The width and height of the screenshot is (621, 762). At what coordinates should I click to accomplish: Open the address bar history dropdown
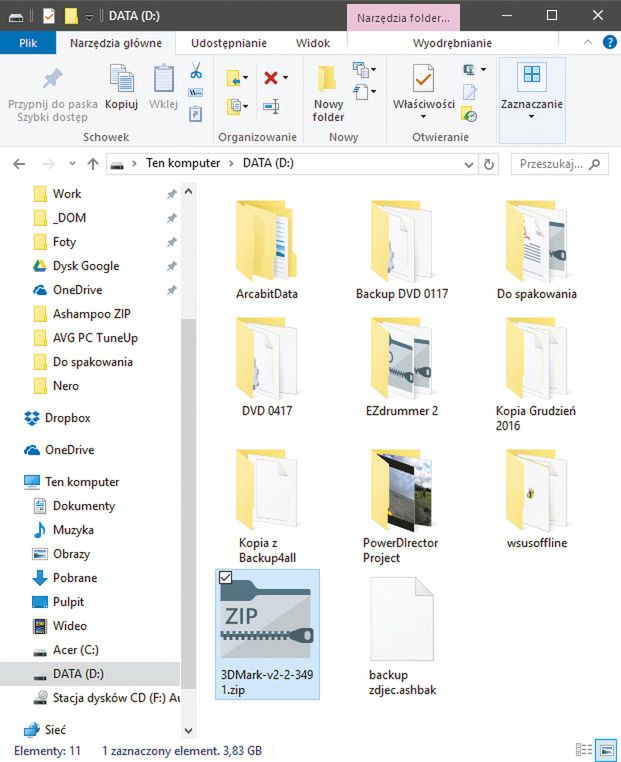pyautogui.click(x=469, y=164)
